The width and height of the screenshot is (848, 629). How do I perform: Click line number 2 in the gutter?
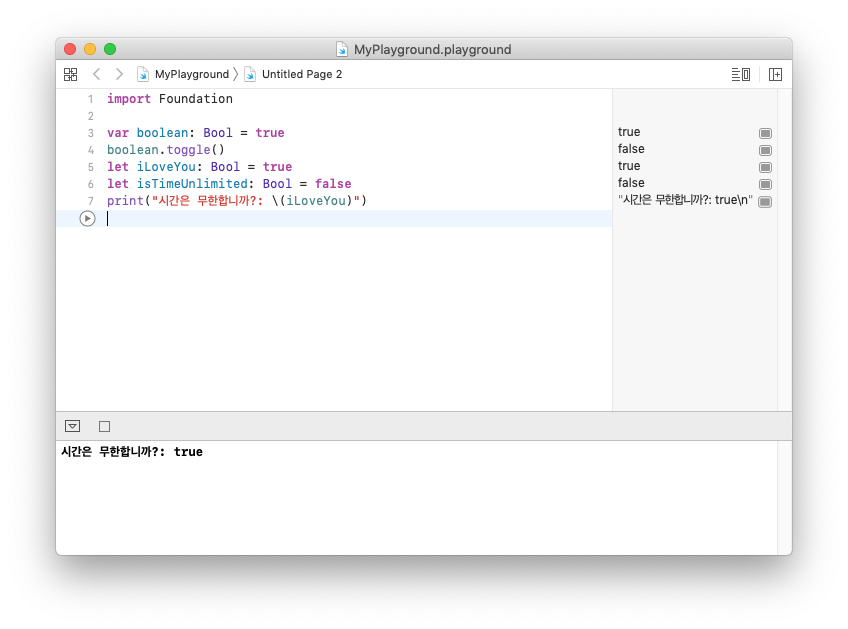pos(91,116)
